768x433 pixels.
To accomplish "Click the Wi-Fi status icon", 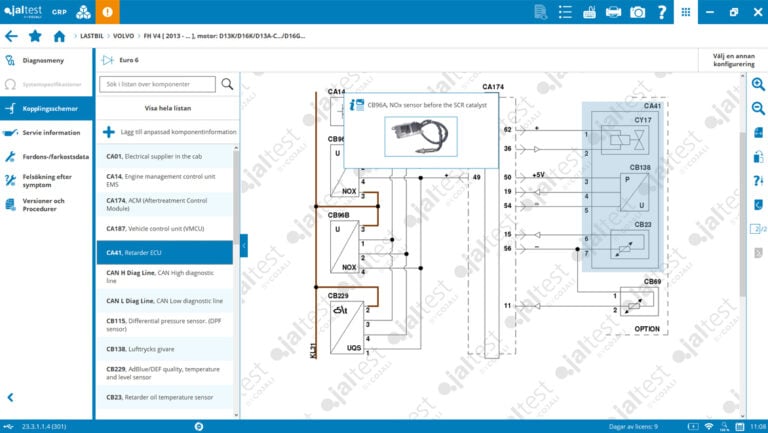I will (x=709, y=427).
